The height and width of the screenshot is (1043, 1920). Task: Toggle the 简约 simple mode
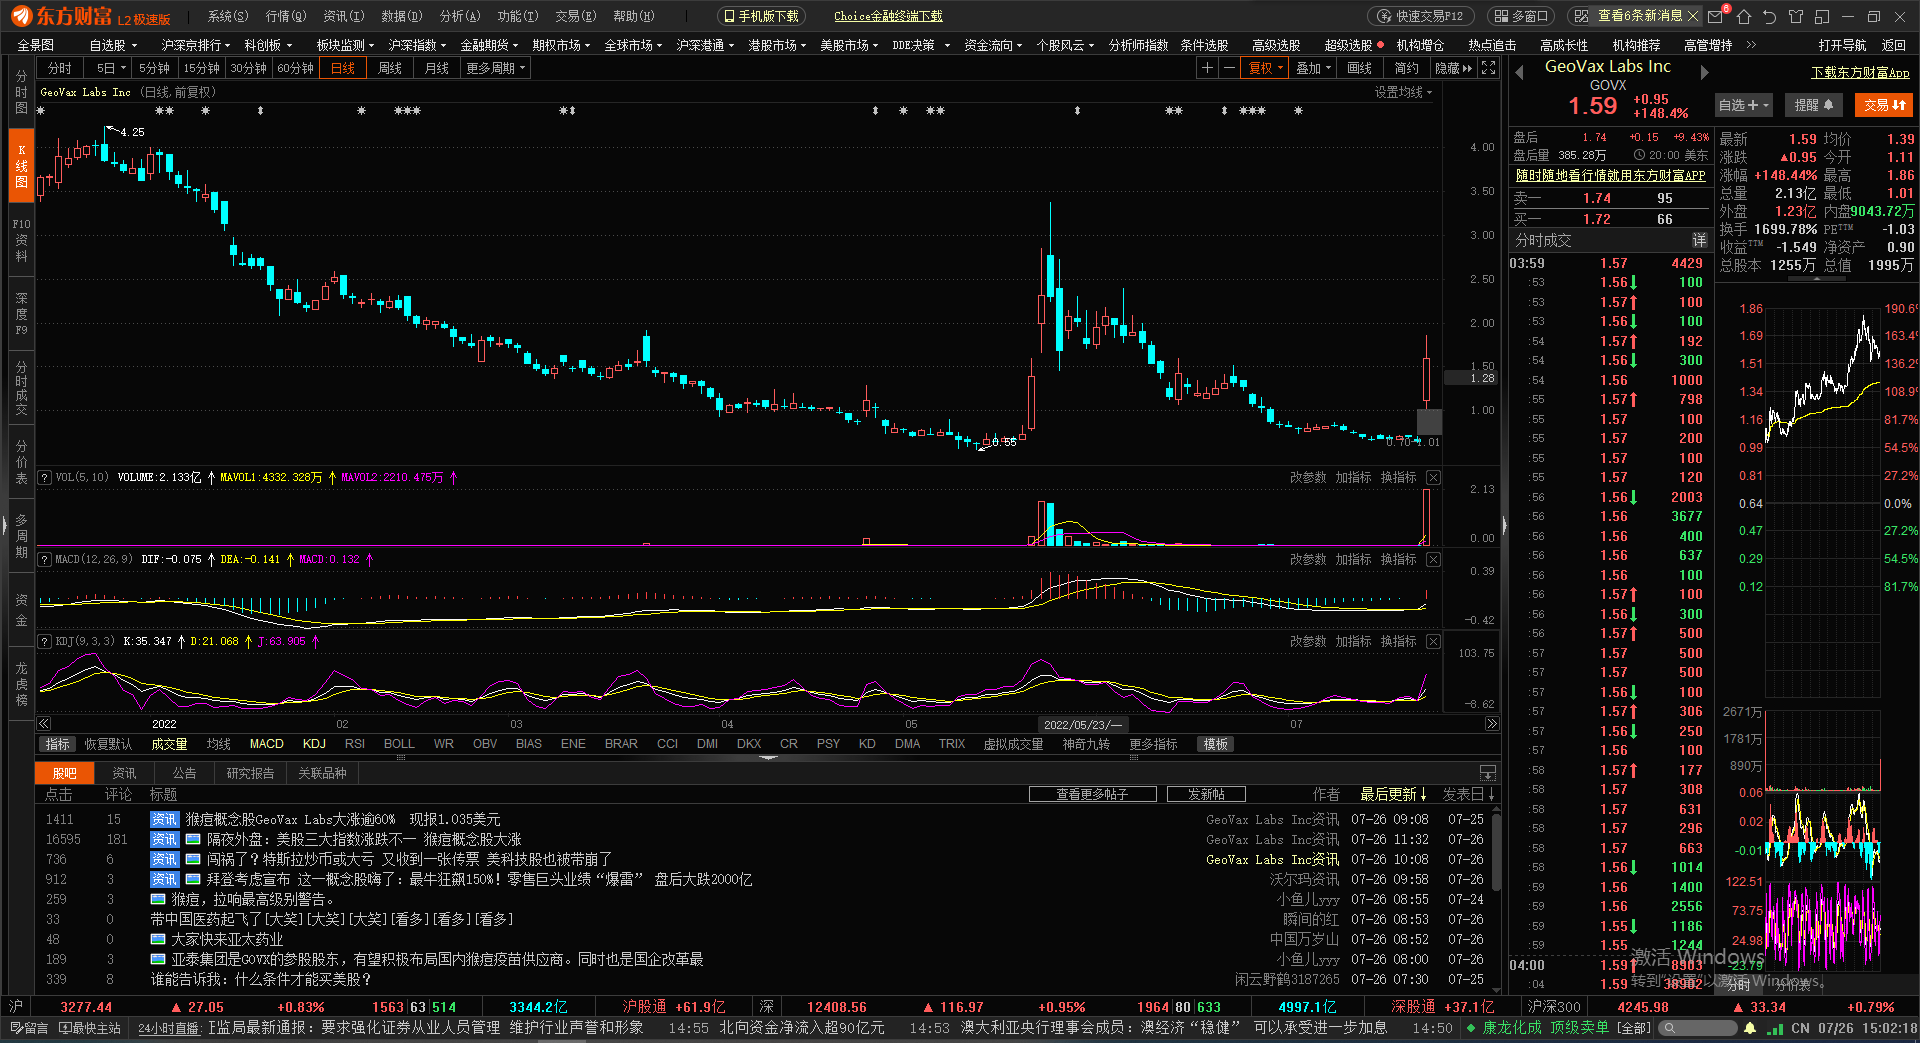[x=1406, y=68]
